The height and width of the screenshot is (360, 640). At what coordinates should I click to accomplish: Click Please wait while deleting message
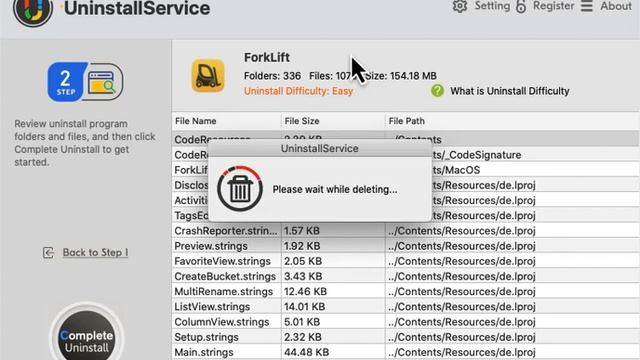tap(335, 189)
